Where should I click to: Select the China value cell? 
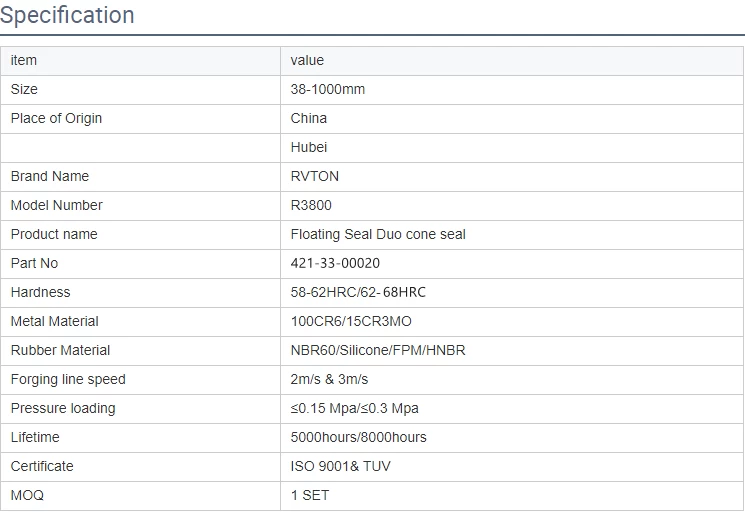[512, 119]
